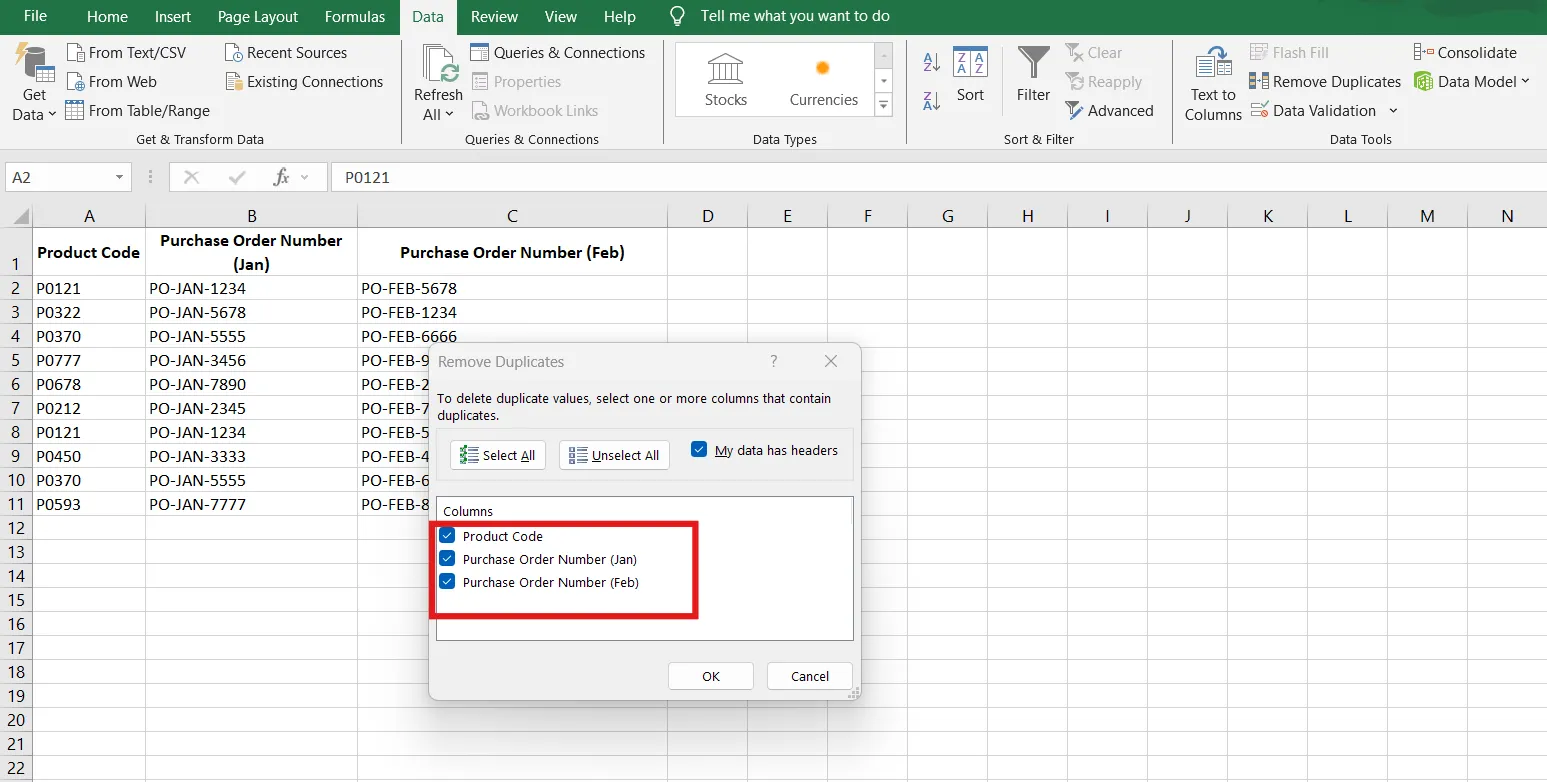Open the Page Layout tab
Screen dimensions: 1547x782
pyautogui.click(x=258, y=16)
